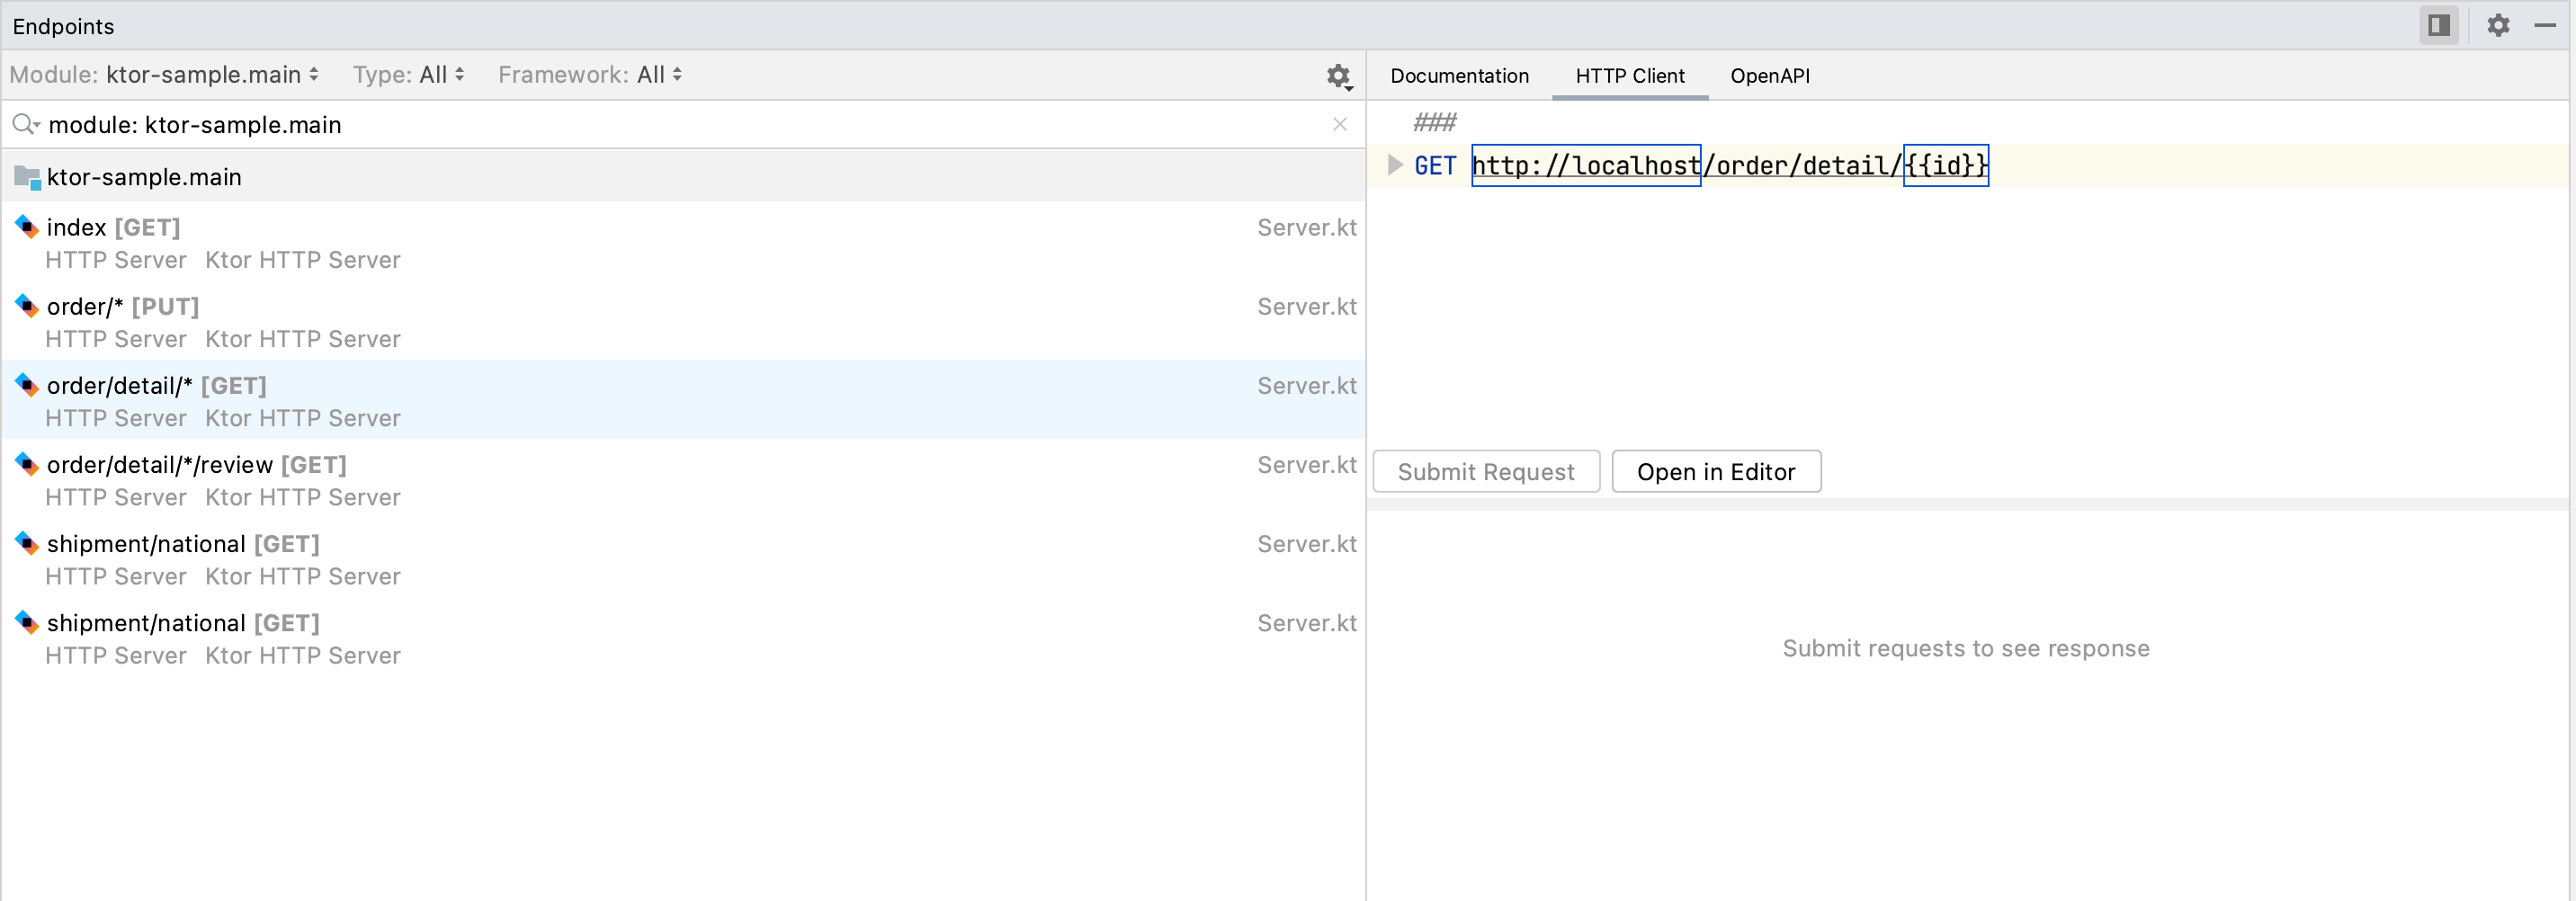Click 'Ktor HTTP Server' label under index
Screen dimensions: 2576x901
coord(303,260)
